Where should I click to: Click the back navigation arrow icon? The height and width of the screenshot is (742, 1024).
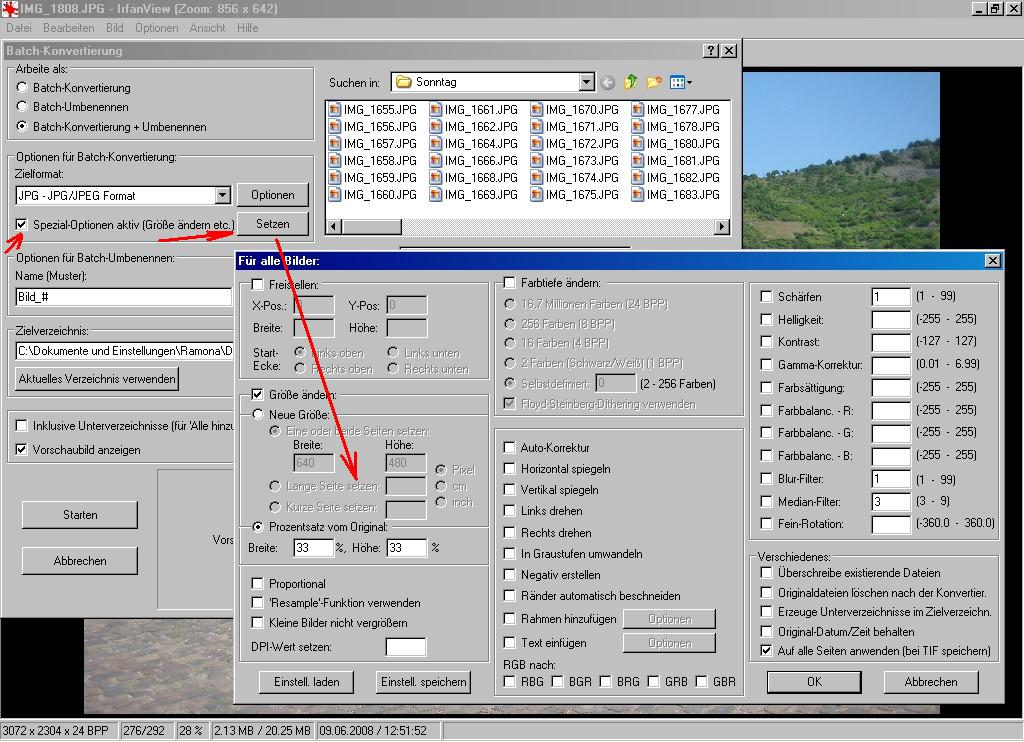point(607,82)
